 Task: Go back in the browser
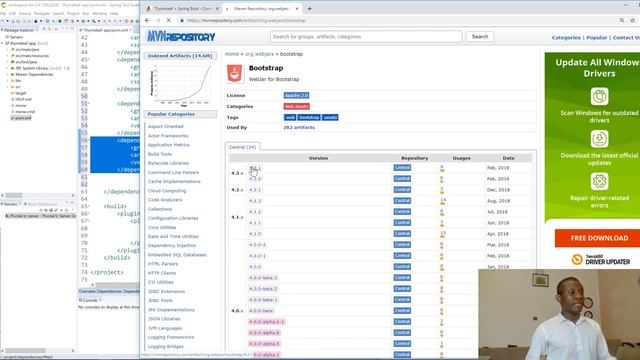click(x=147, y=20)
